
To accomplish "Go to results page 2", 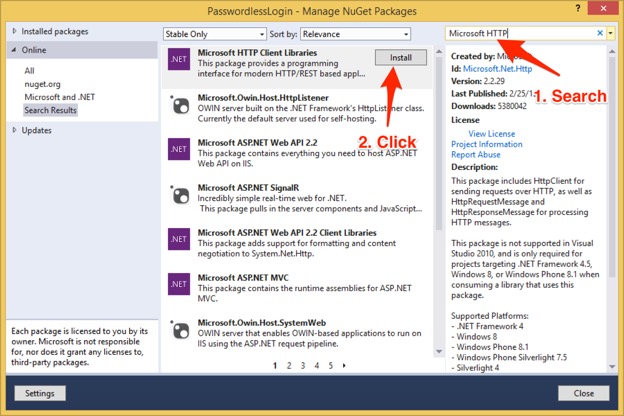I will [x=289, y=365].
